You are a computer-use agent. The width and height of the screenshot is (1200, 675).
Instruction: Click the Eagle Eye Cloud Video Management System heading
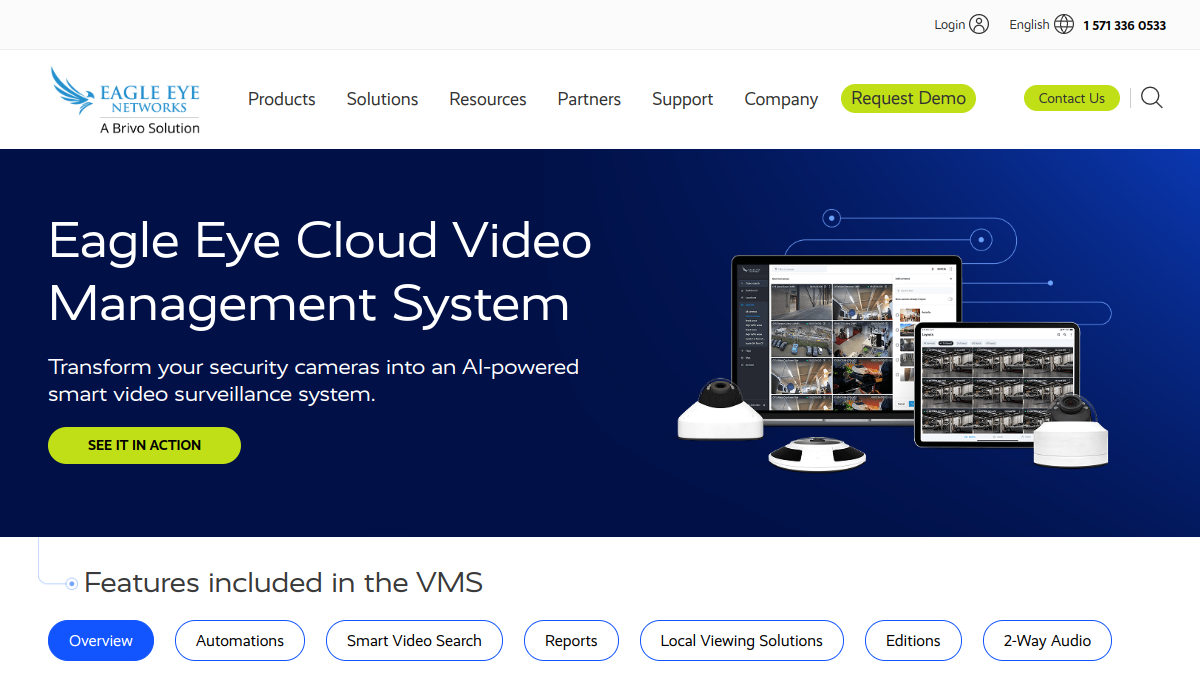coord(320,271)
